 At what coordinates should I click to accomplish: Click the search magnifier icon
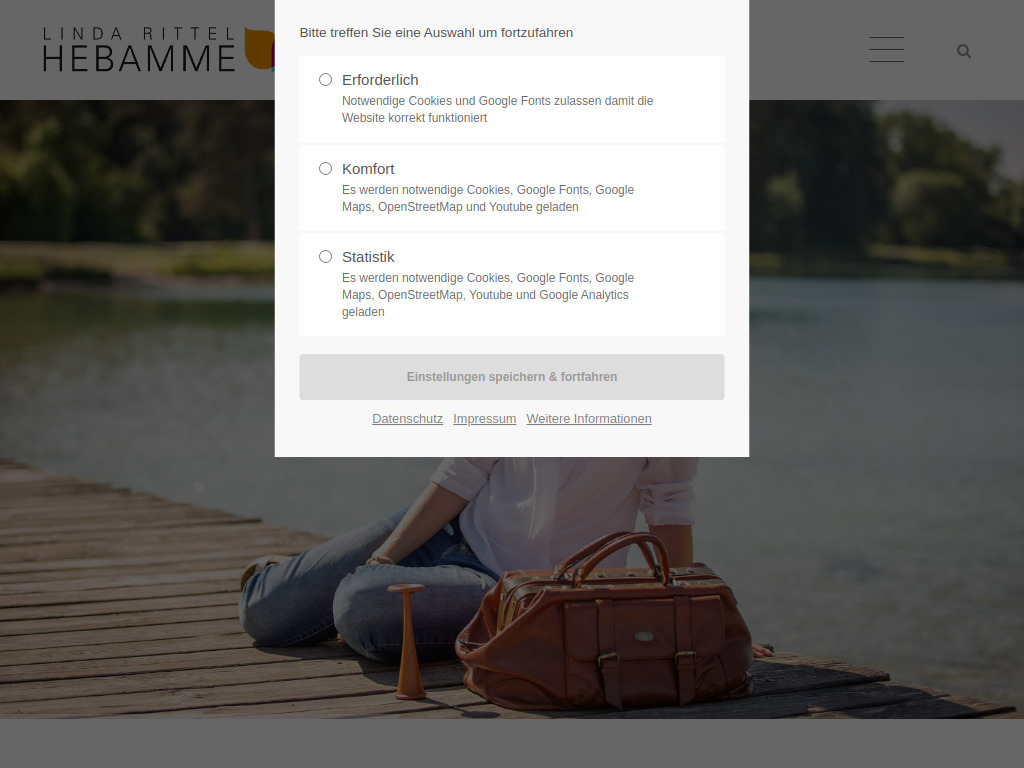pos(963,50)
